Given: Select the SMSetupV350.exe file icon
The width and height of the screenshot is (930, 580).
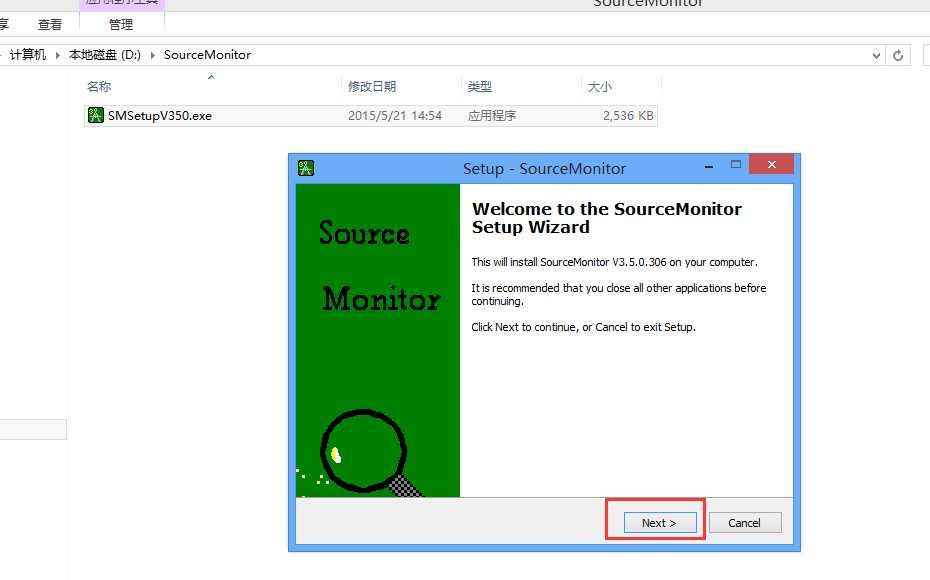Looking at the screenshot, I should click(x=95, y=115).
